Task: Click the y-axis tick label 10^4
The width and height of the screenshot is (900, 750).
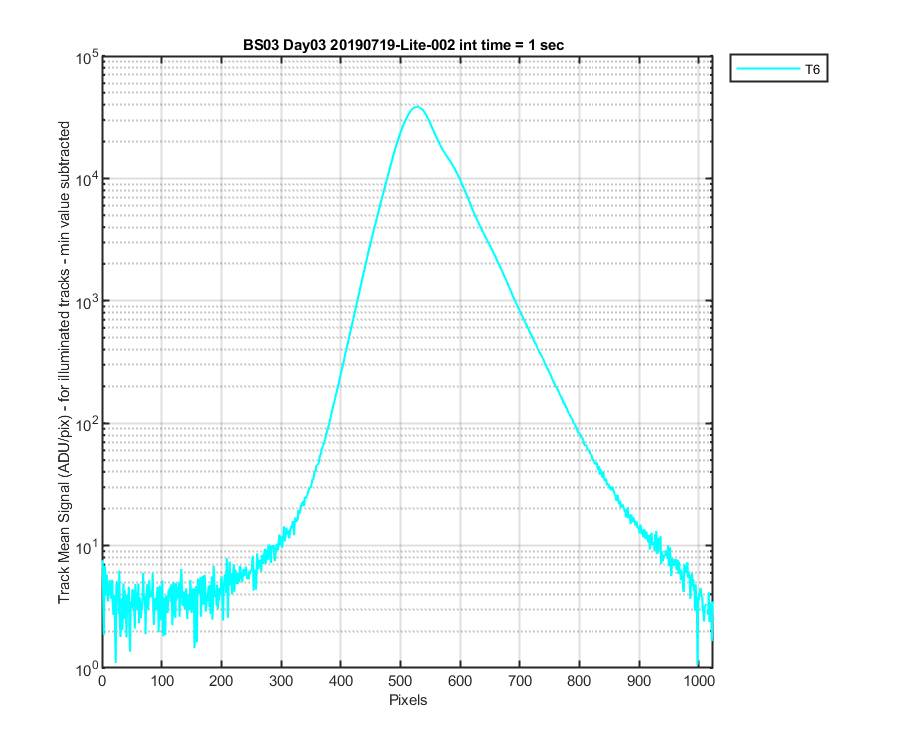Action: (87, 180)
